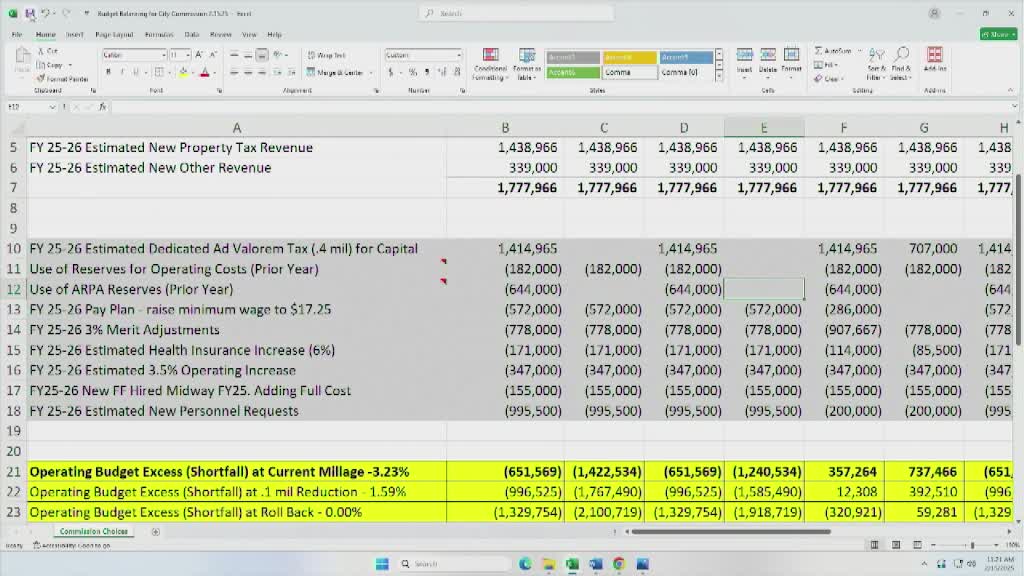
Task: Select the Commission Choices sheet tab
Action: (x=93, y=532)
